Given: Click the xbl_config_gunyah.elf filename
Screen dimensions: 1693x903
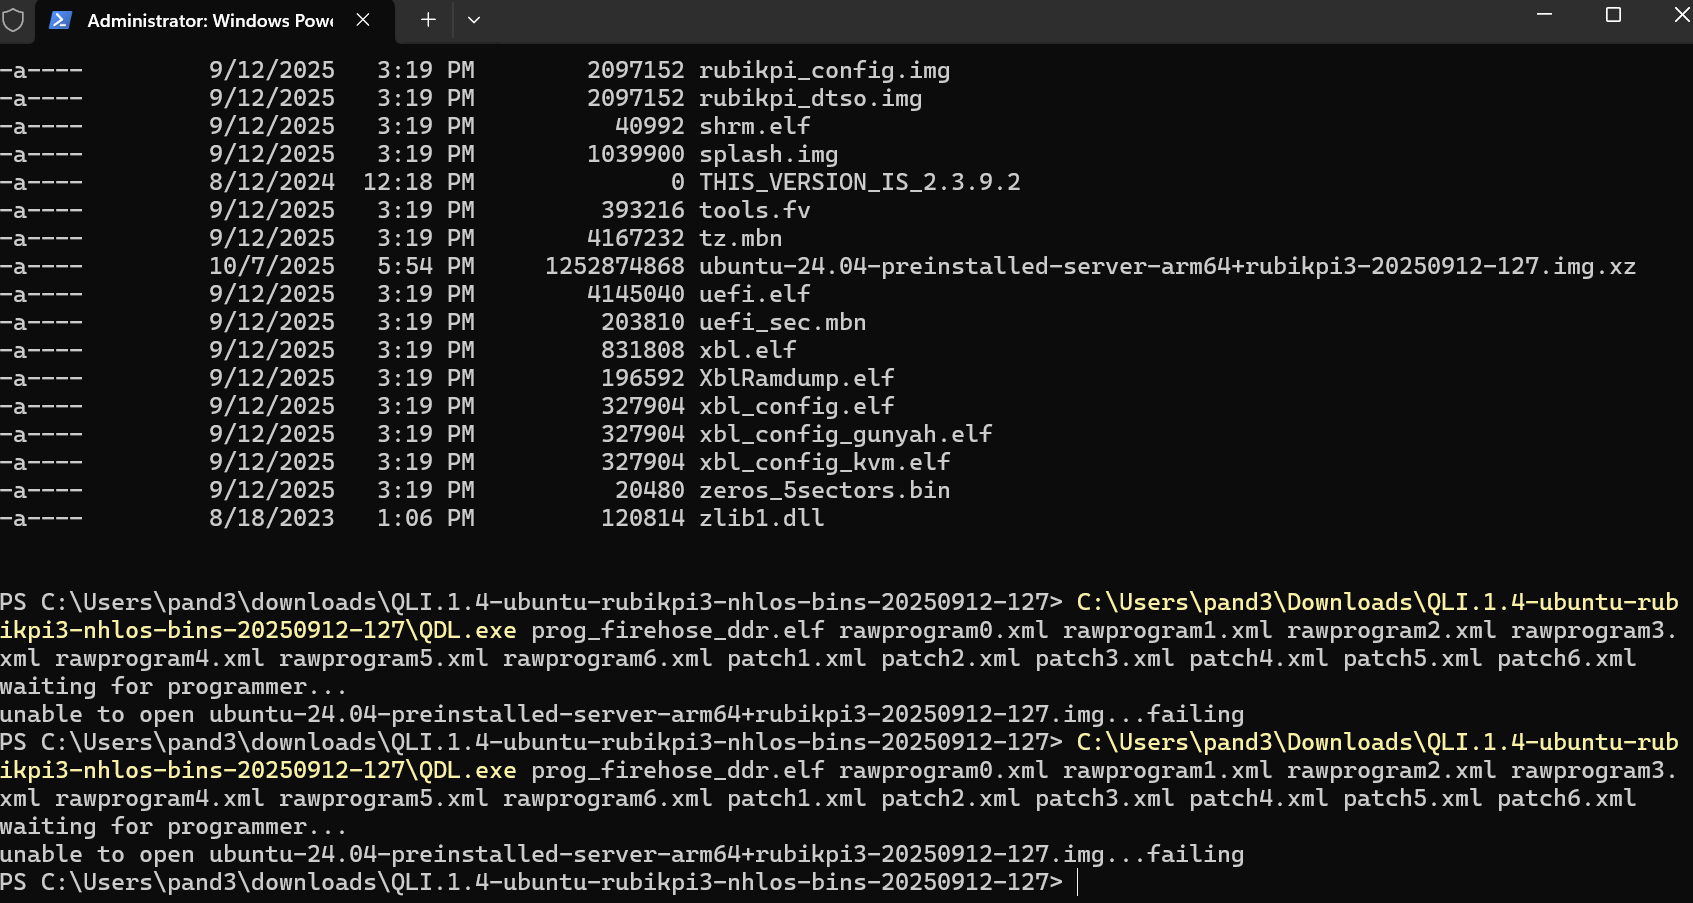Looking at the screenshot, I should [x=845, y=434].
